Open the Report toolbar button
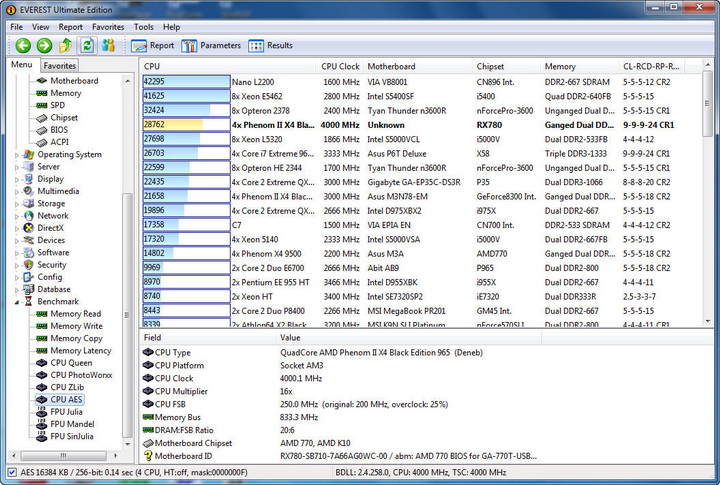 [153, 45]
